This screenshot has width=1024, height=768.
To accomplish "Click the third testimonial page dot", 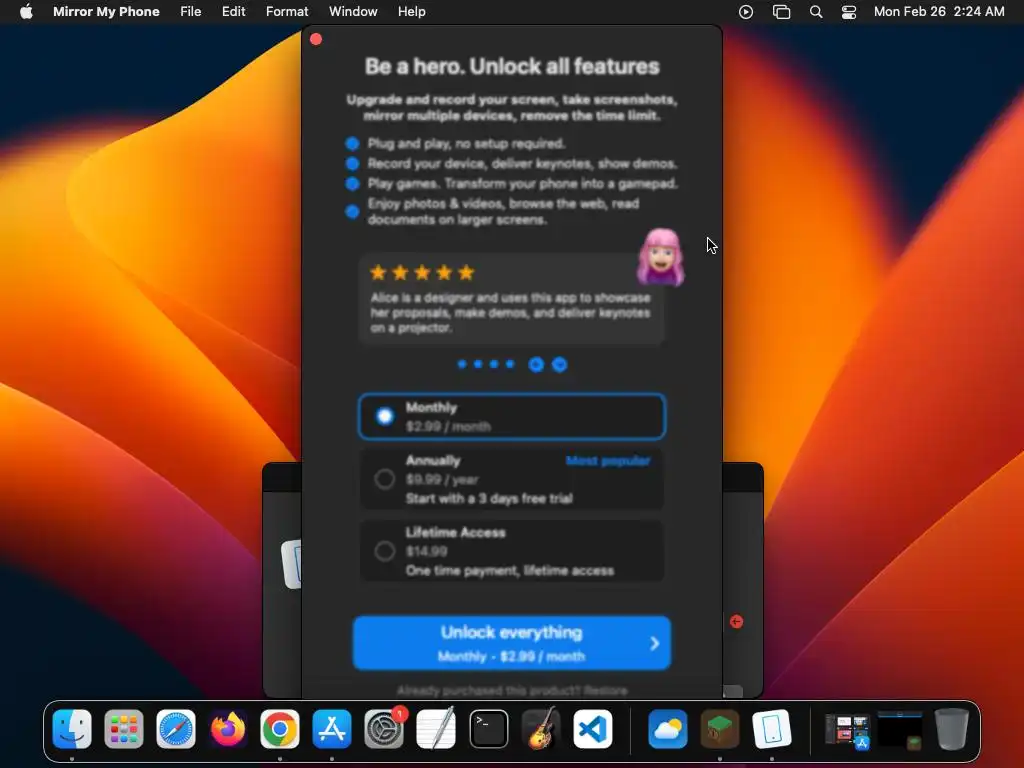I will [x=494, y=364].
